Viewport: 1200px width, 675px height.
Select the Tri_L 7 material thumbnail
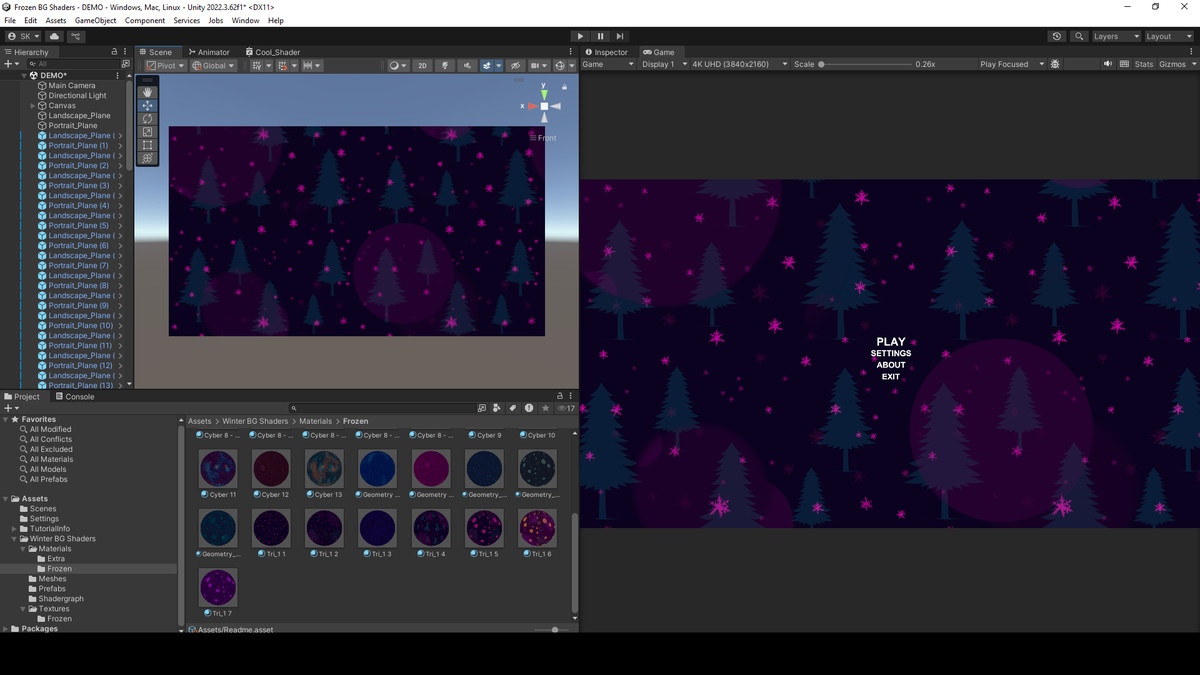[218, 585]
